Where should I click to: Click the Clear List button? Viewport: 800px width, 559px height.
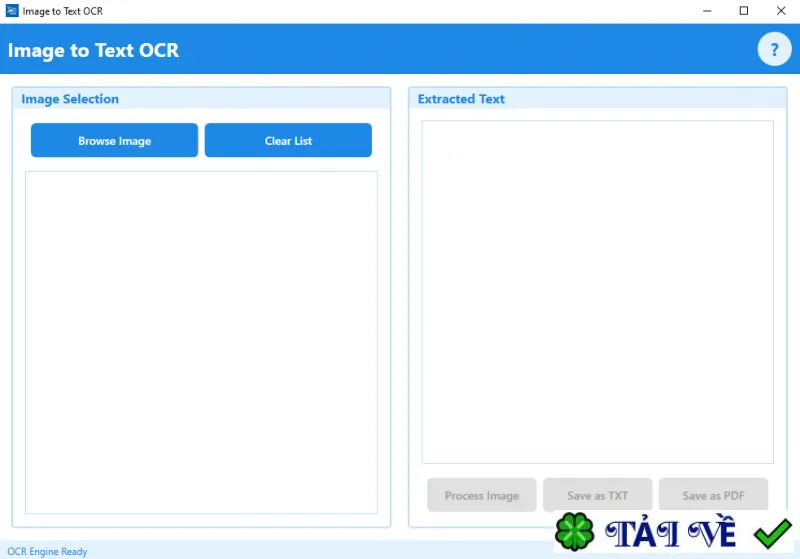click(x=288, y=140)
